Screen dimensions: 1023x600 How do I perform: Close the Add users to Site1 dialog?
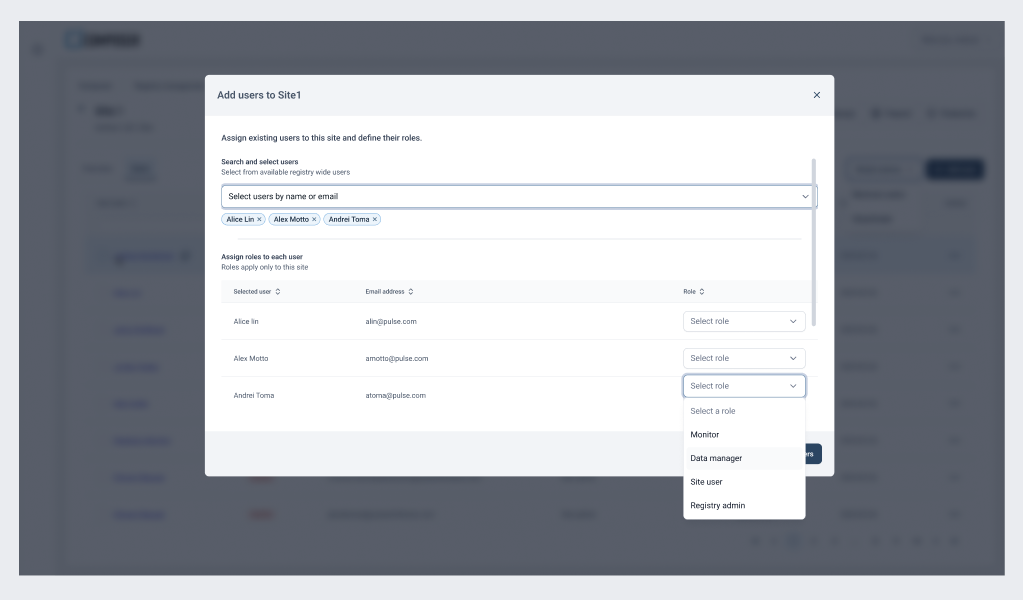pos(816,95)
